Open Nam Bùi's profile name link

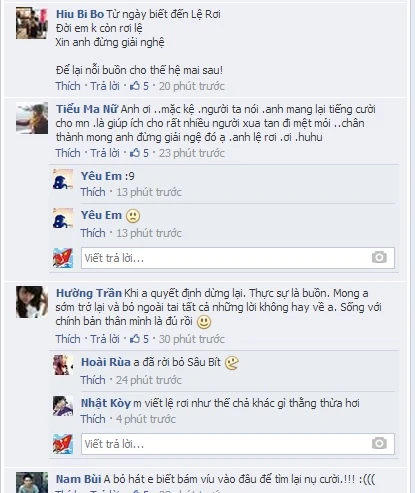[x=78, y=479]
